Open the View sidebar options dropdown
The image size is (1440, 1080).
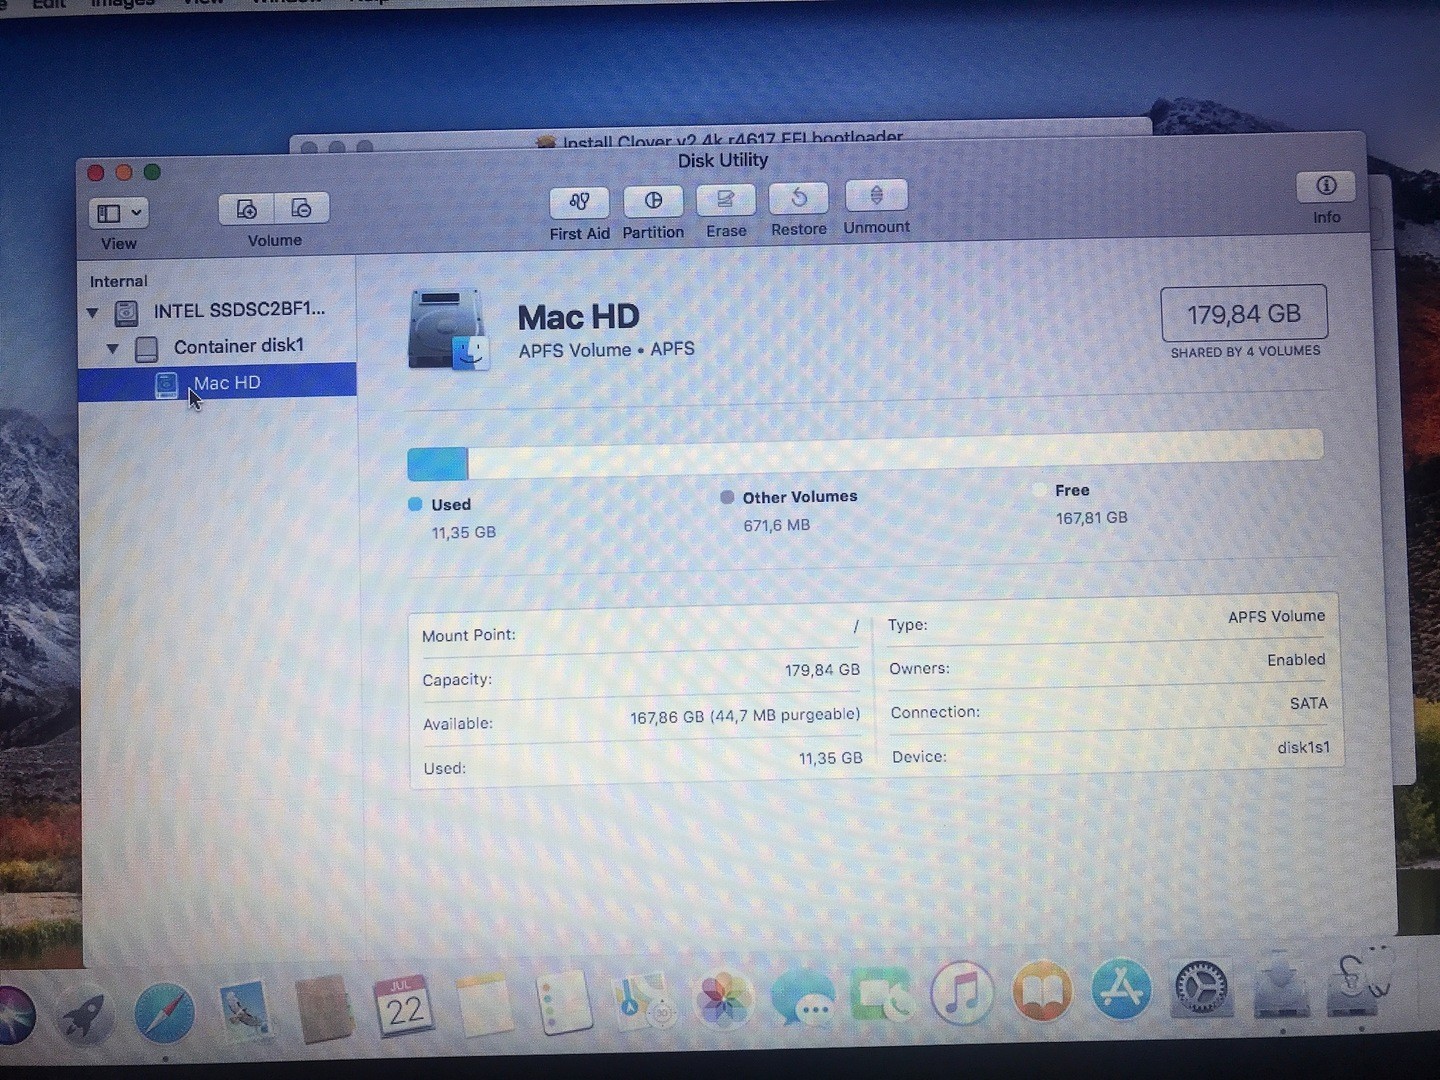(119, 213)
